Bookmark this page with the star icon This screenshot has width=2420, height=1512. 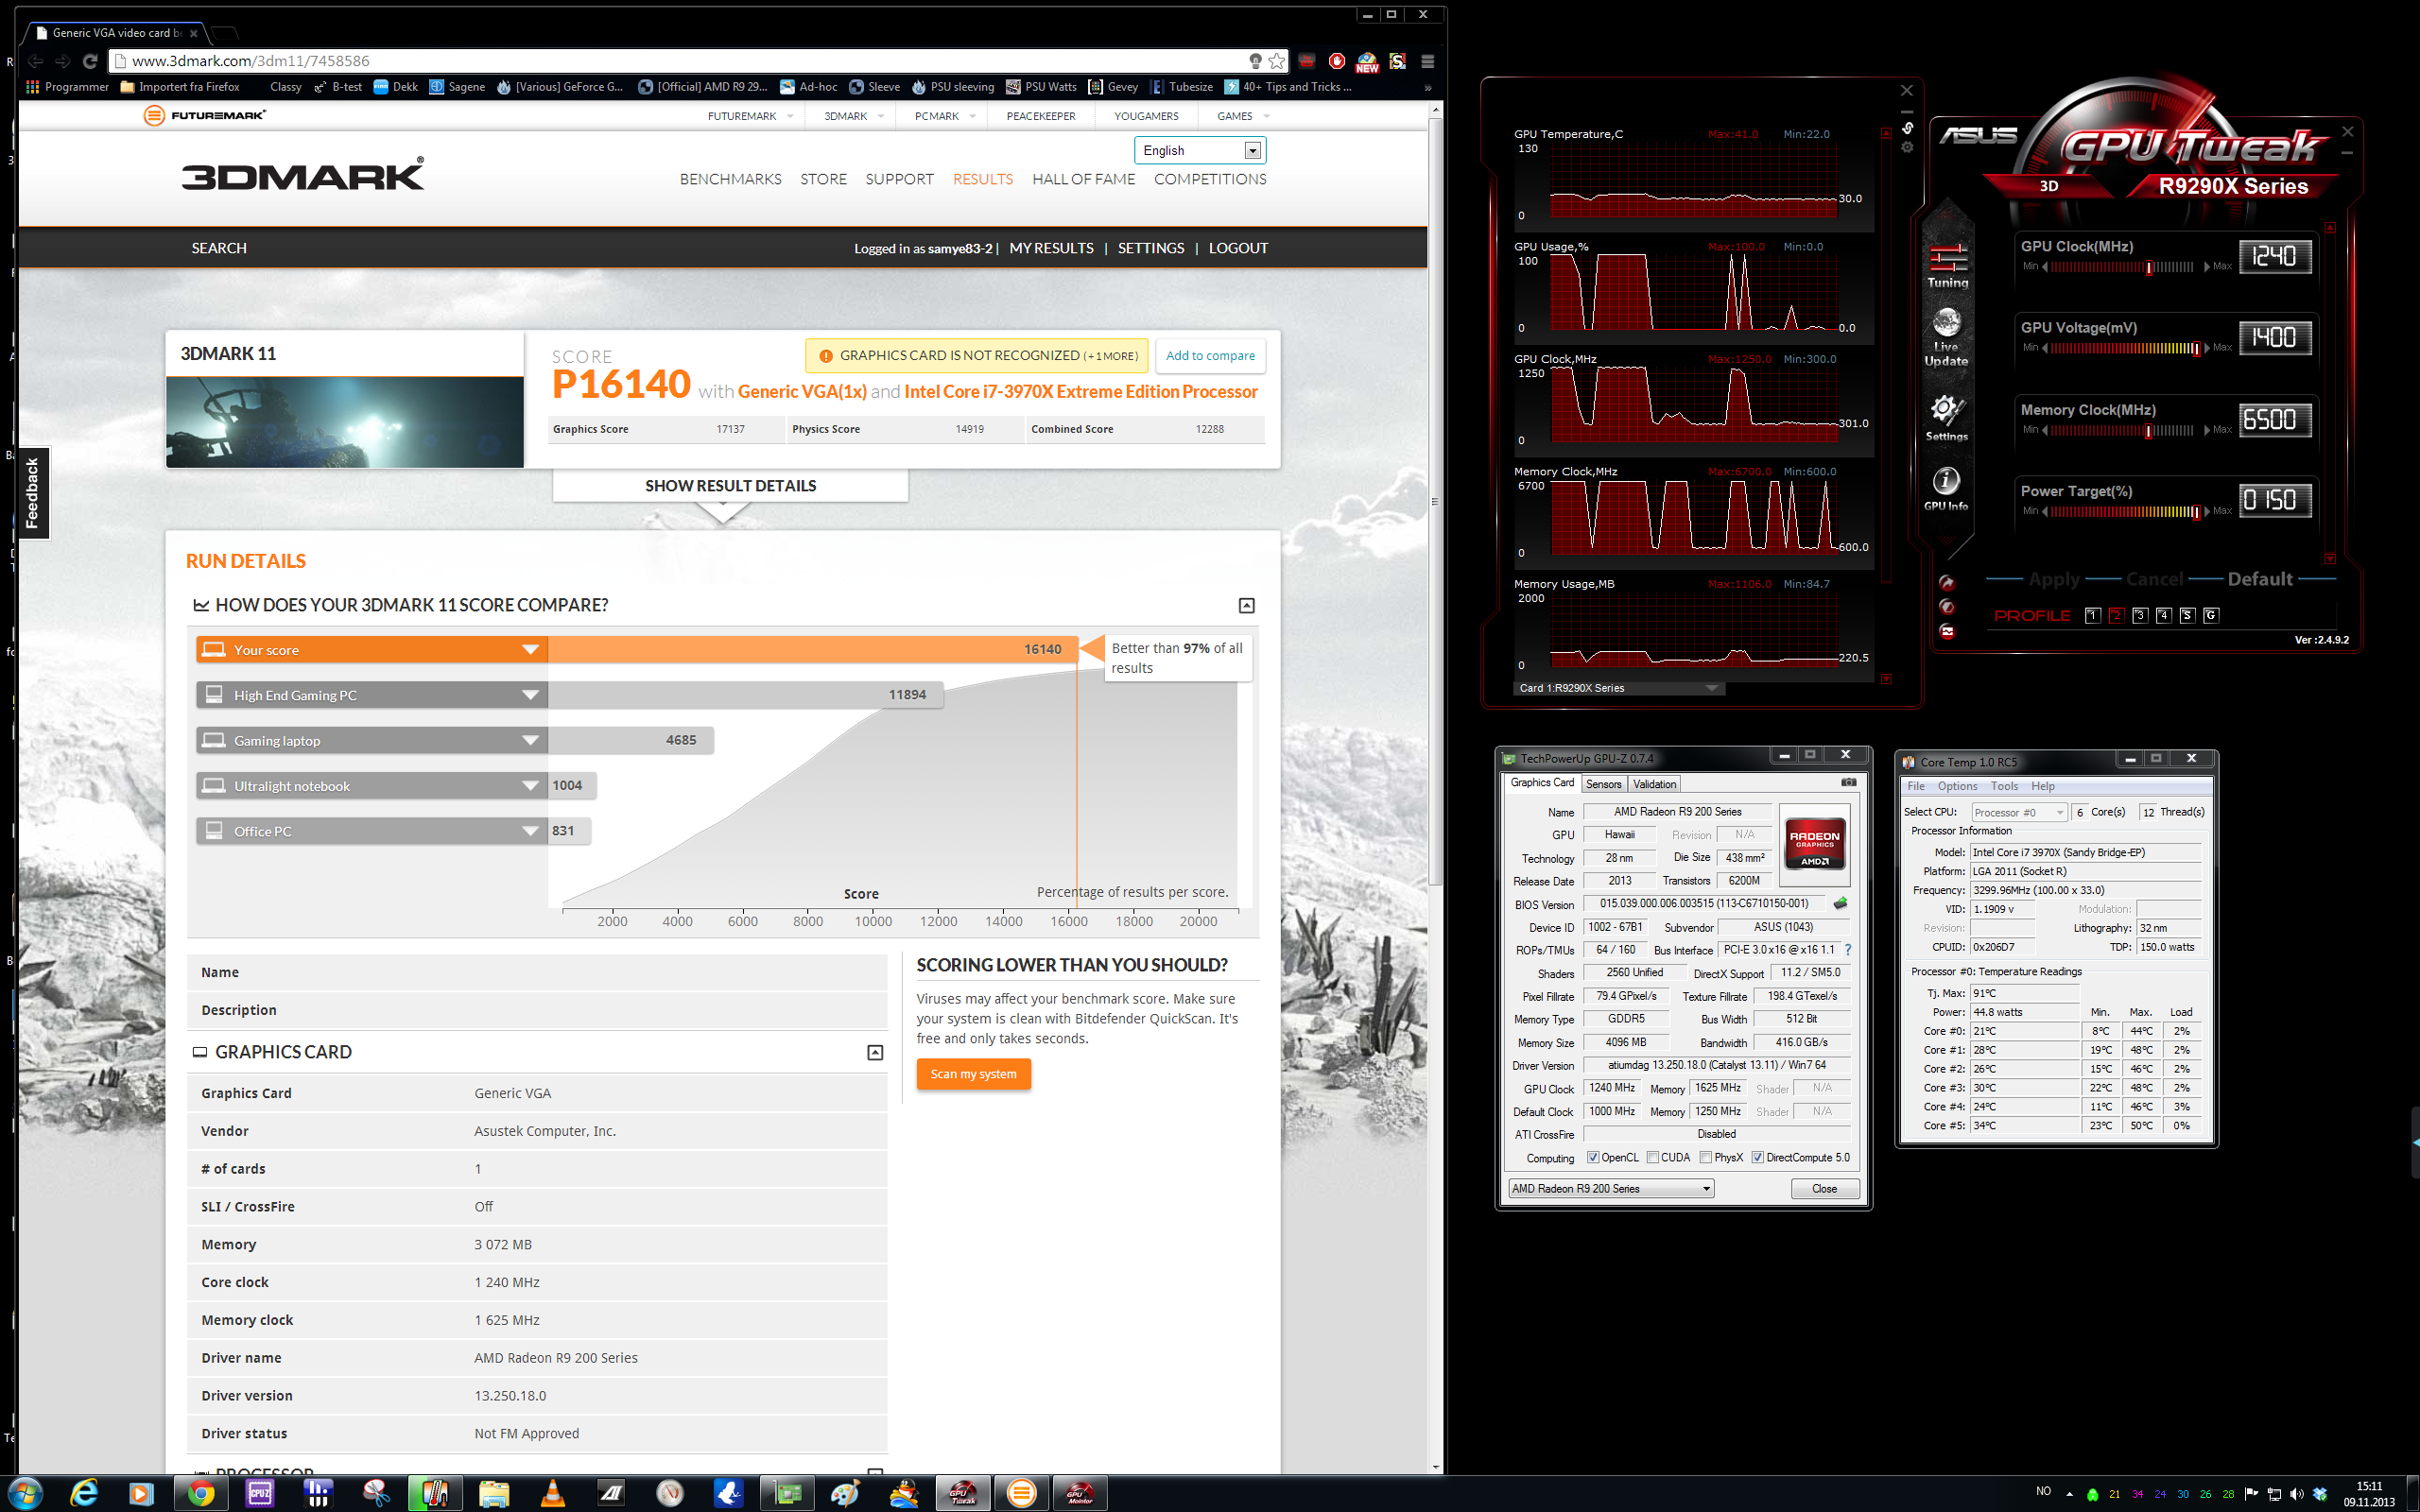point(1277,61)
